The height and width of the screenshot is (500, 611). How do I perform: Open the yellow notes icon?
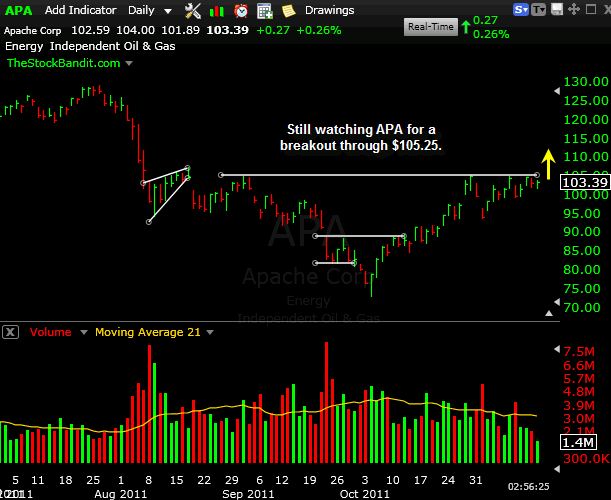pos(289,11)
